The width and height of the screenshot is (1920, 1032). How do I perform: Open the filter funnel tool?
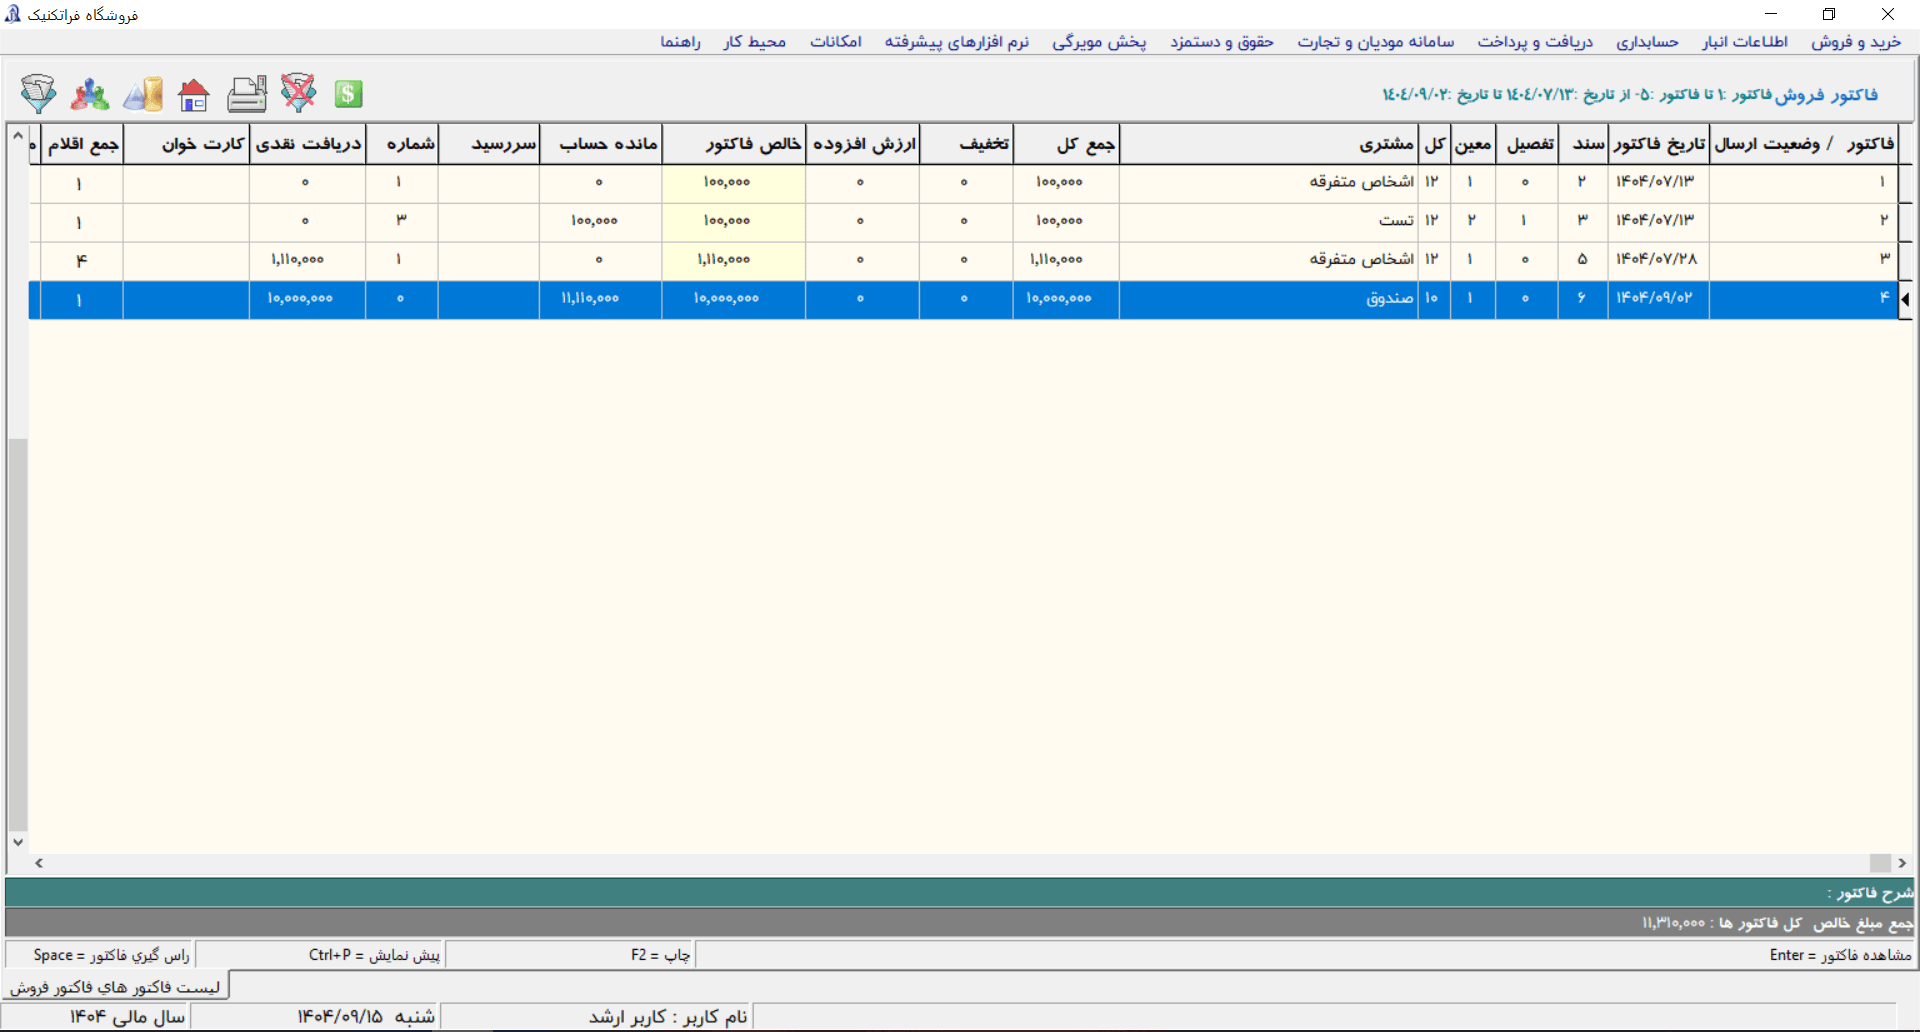pos(39,94)
